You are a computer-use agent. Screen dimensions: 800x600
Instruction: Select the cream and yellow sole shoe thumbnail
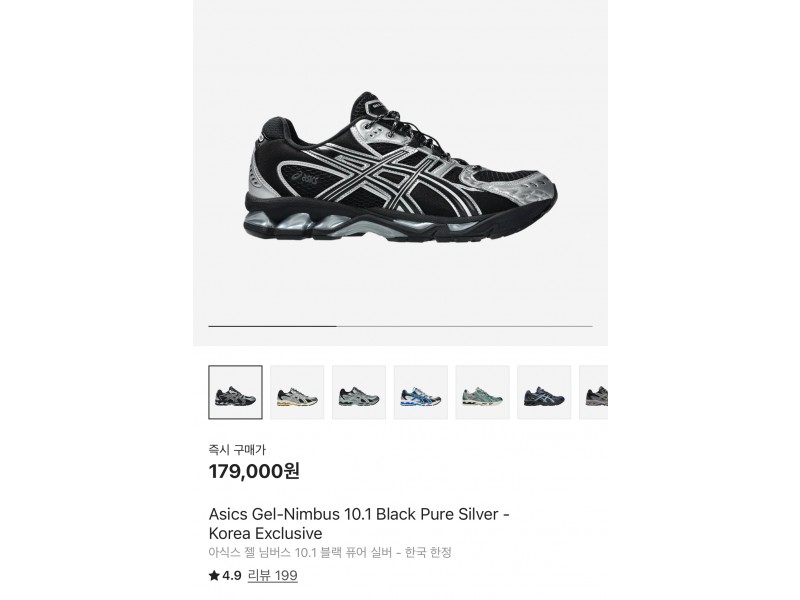[x=297, y=392]
